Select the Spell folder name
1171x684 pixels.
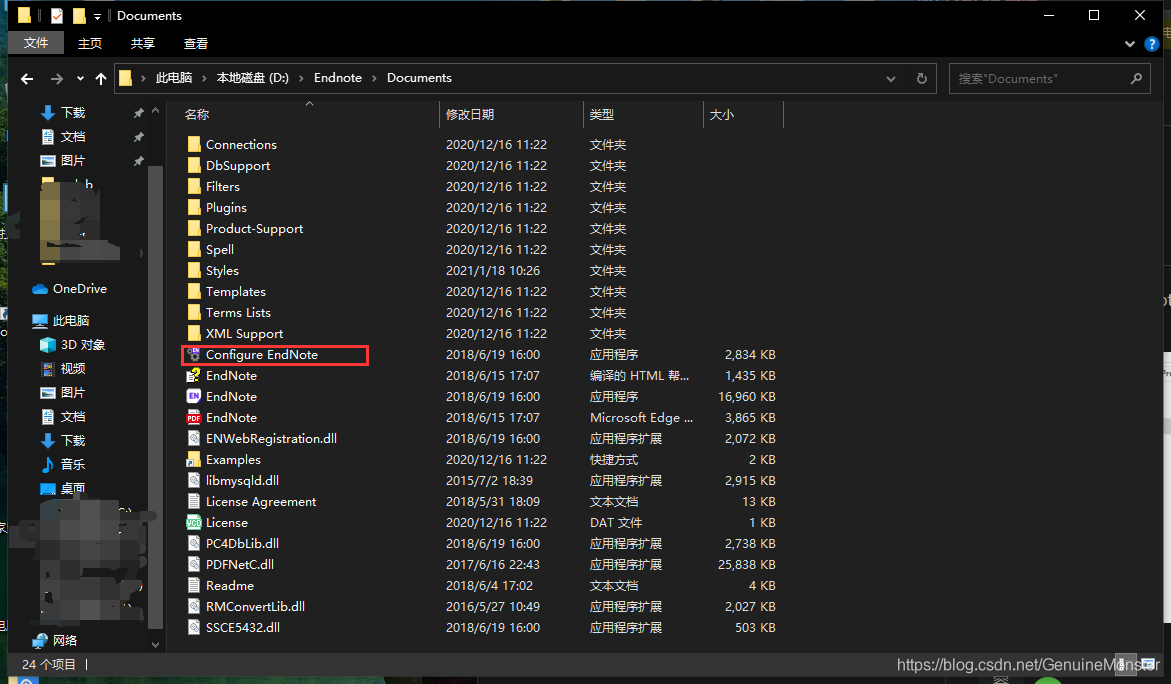tap(220, 249)
